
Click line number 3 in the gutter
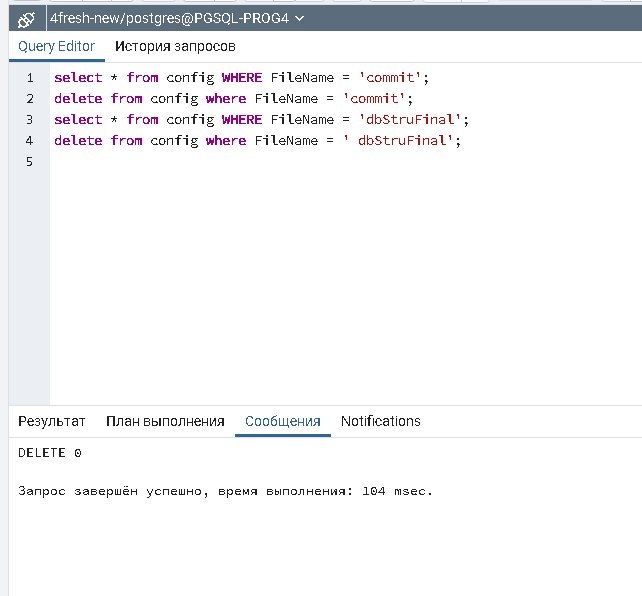pos(30,120)
